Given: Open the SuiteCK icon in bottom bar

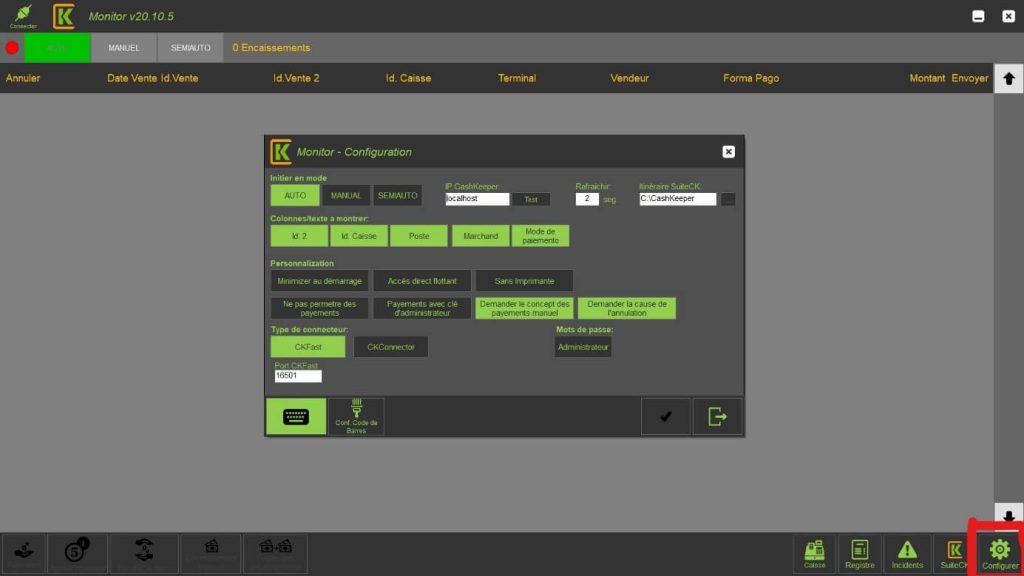Looking at the screenshot, I should (x=954, y=553).
